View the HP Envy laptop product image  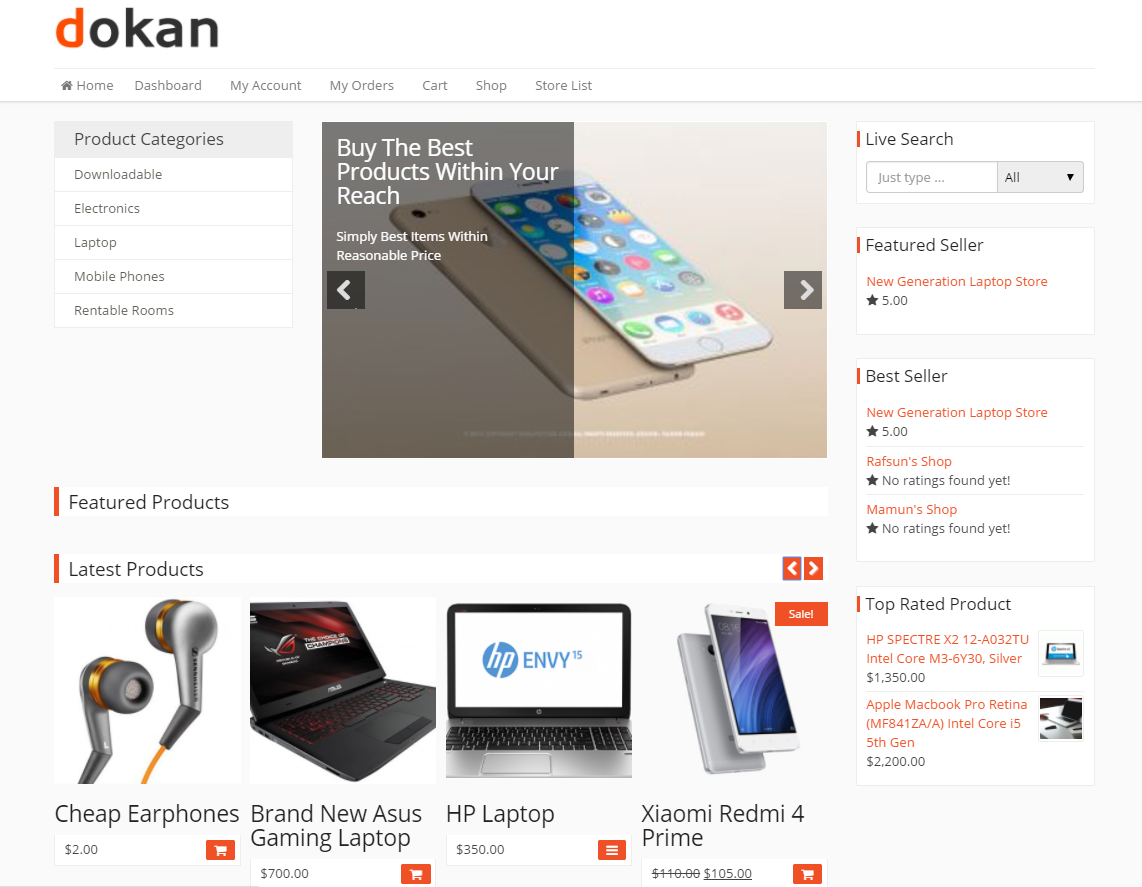(539, 690)
